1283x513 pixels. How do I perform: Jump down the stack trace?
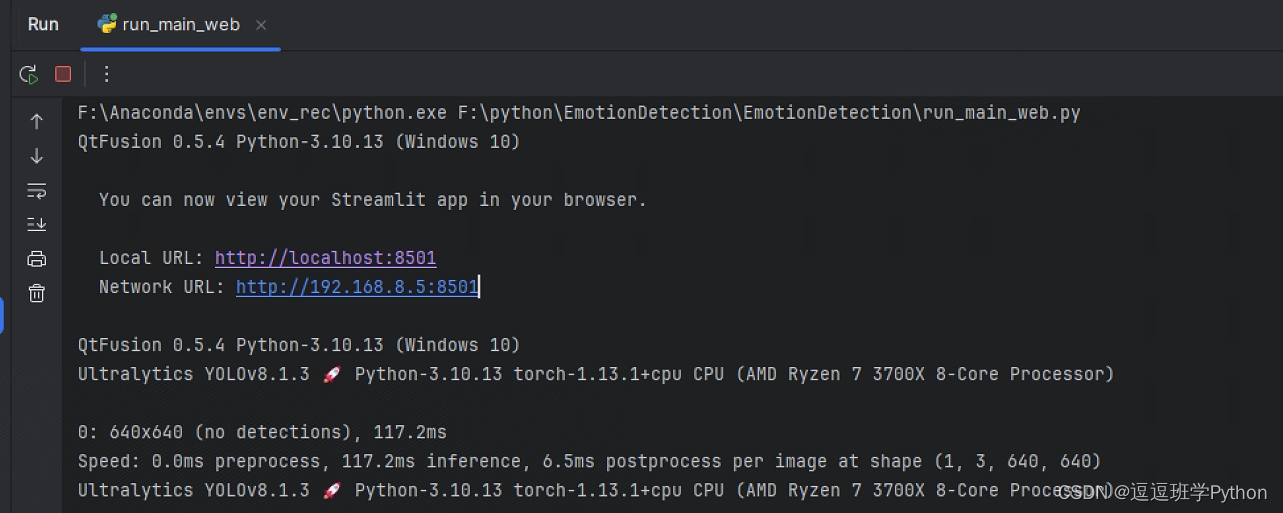tap(37, 156)
